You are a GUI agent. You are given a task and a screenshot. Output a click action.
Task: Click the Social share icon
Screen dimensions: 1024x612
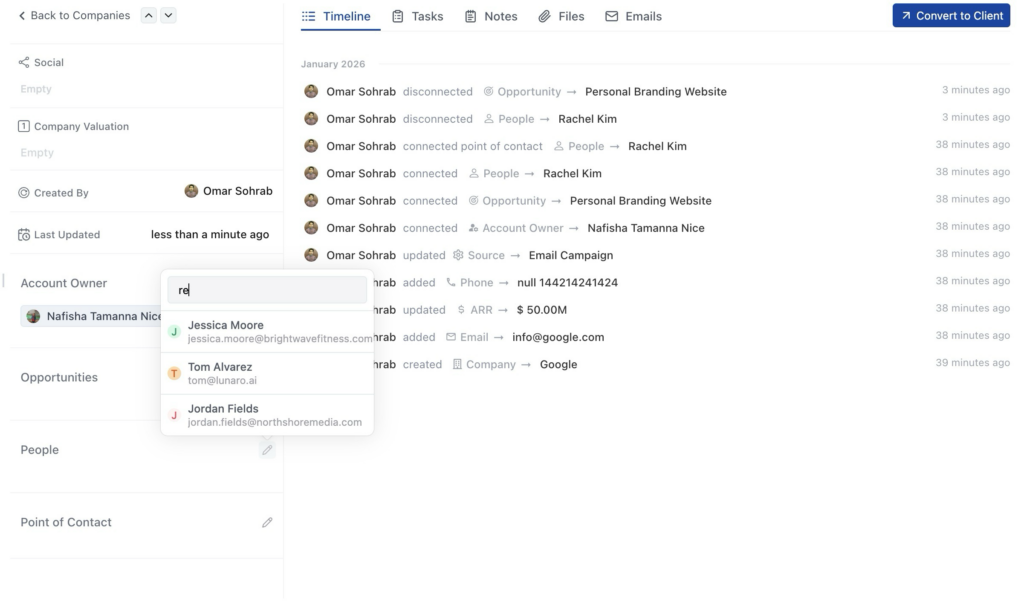pyautogui.click(x=24, y=62)
